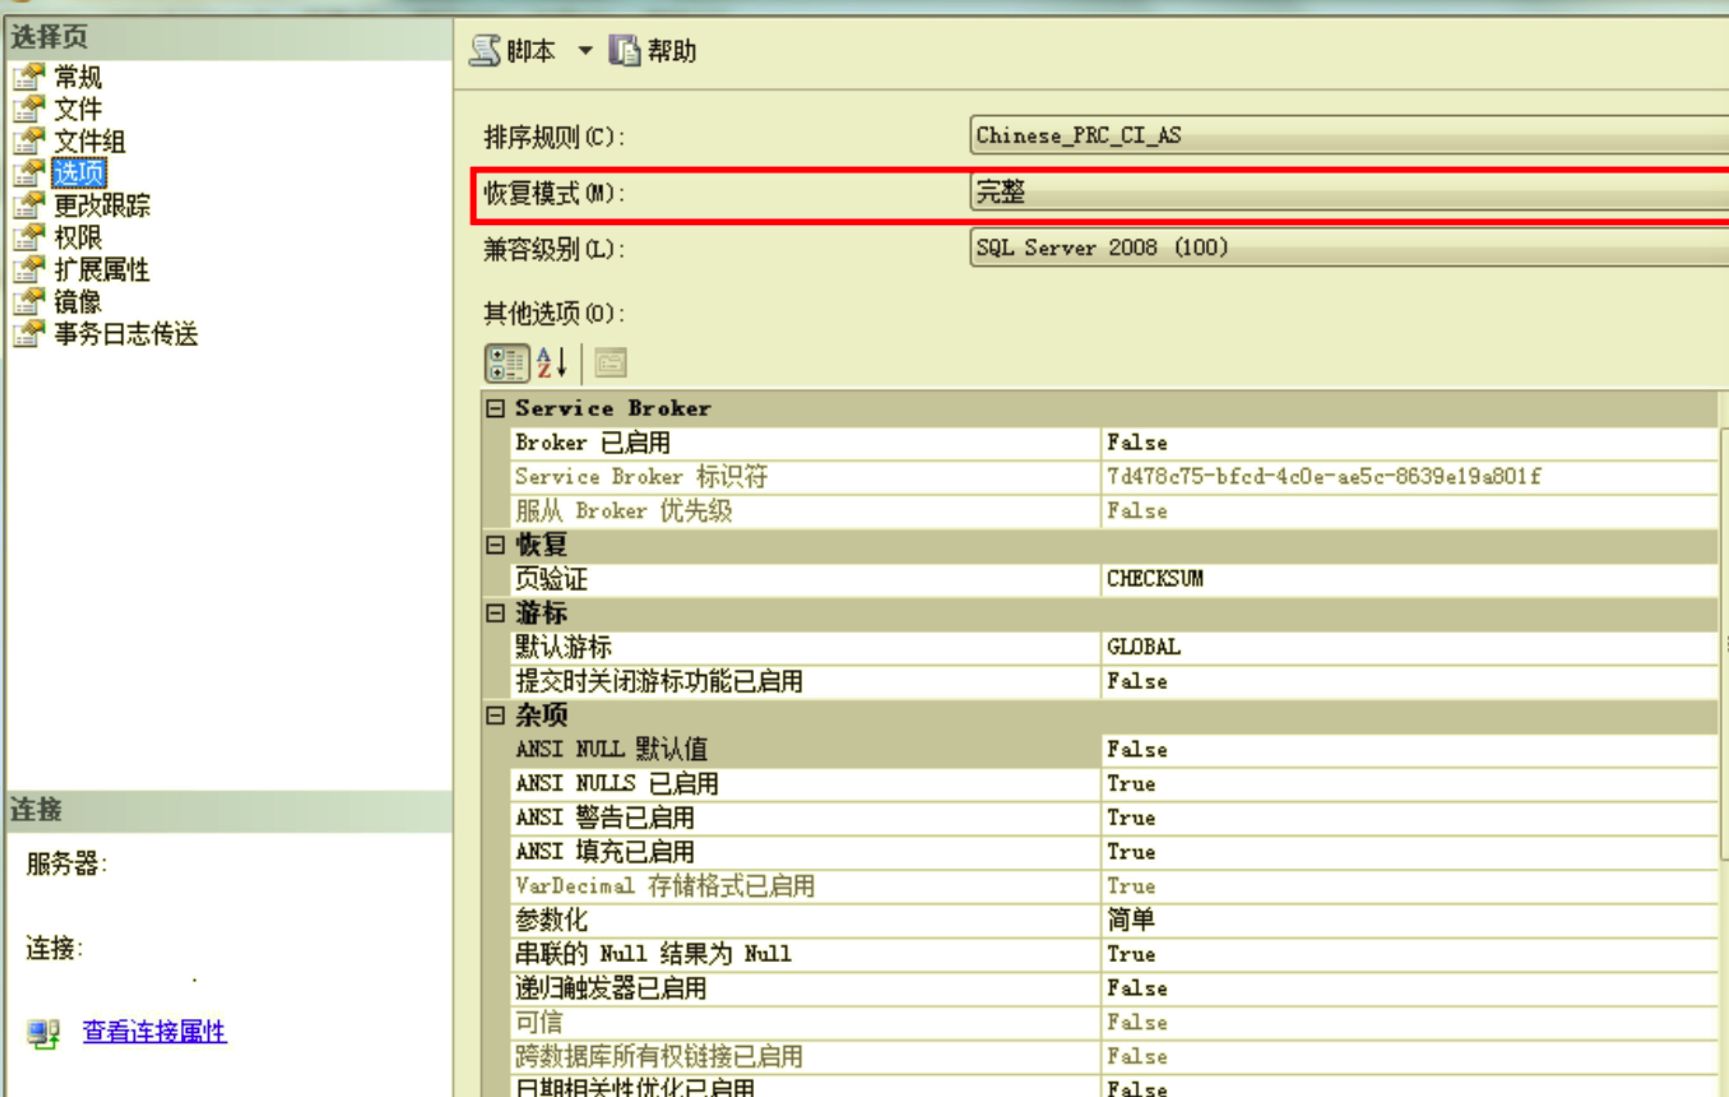Select the Service Broker 标识符 GUID value

[1324, 476]
